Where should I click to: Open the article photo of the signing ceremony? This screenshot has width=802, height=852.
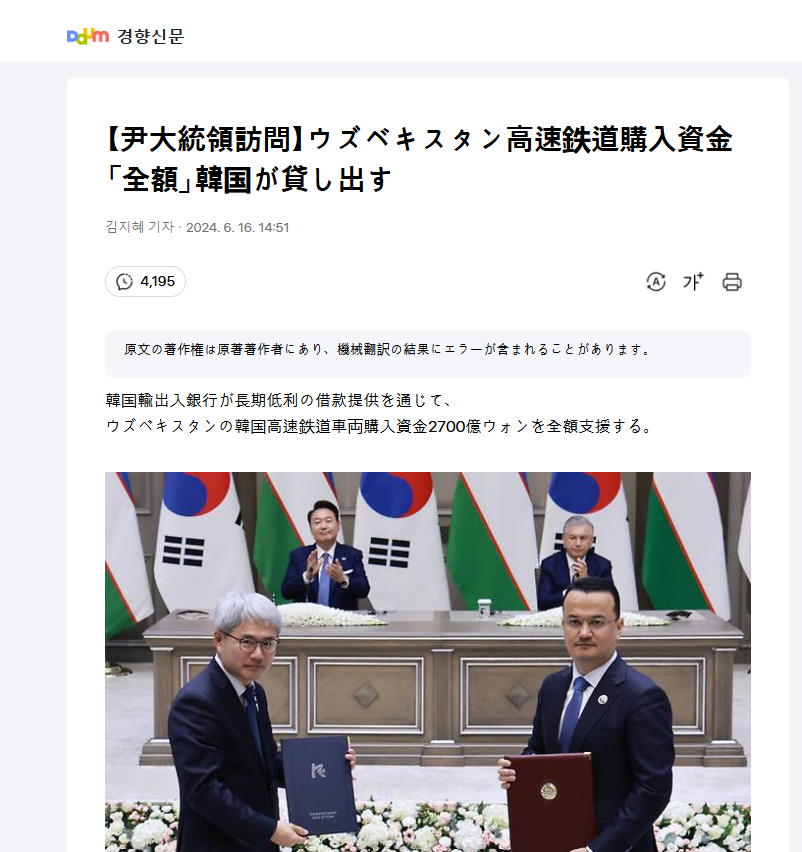(428, 662)
